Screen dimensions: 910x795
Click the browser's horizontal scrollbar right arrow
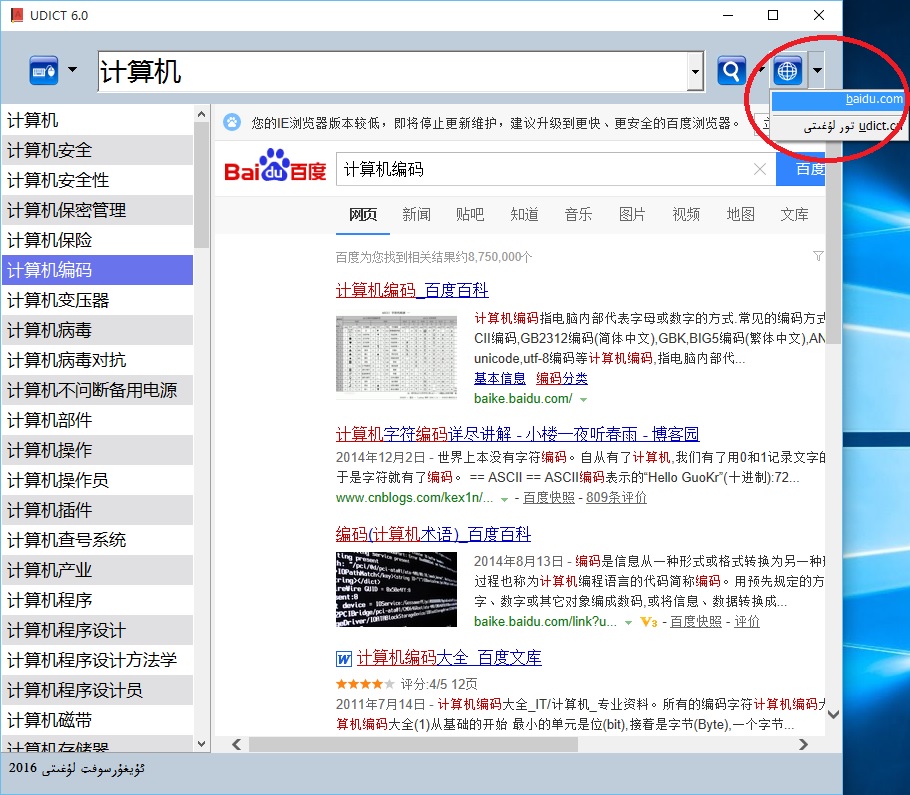(x=803, y=744)
